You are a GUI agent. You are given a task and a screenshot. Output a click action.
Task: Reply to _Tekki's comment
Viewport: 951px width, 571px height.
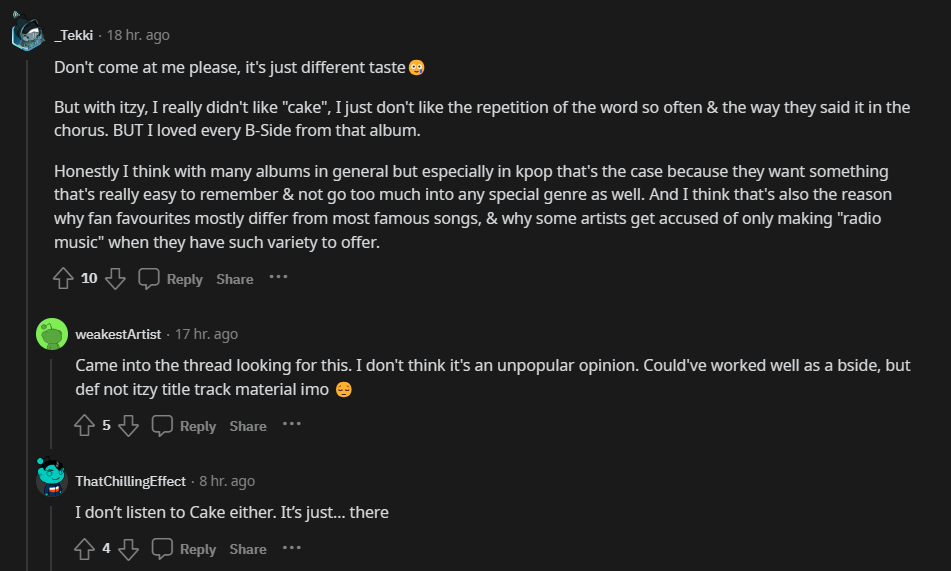(x=171, y=279)
